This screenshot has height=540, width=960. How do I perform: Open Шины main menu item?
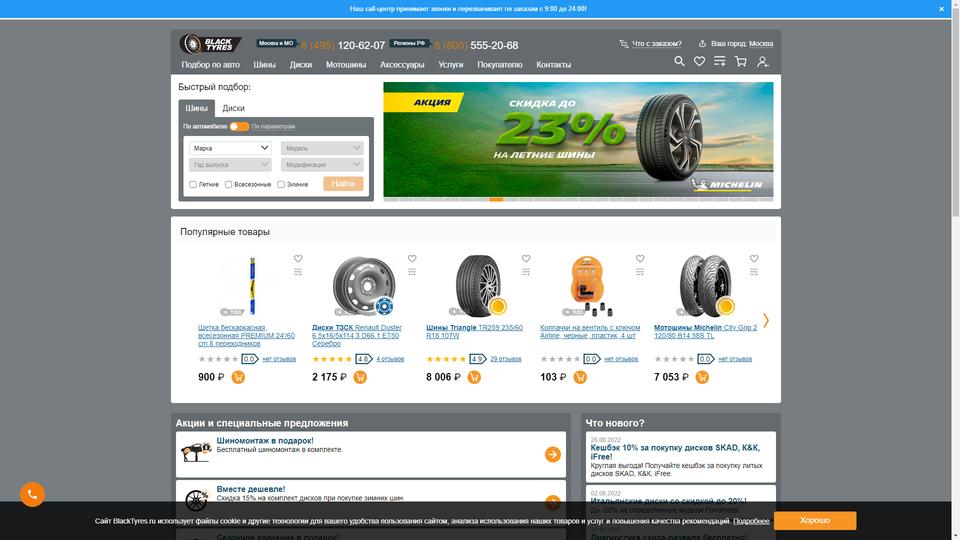click(264, 64)
